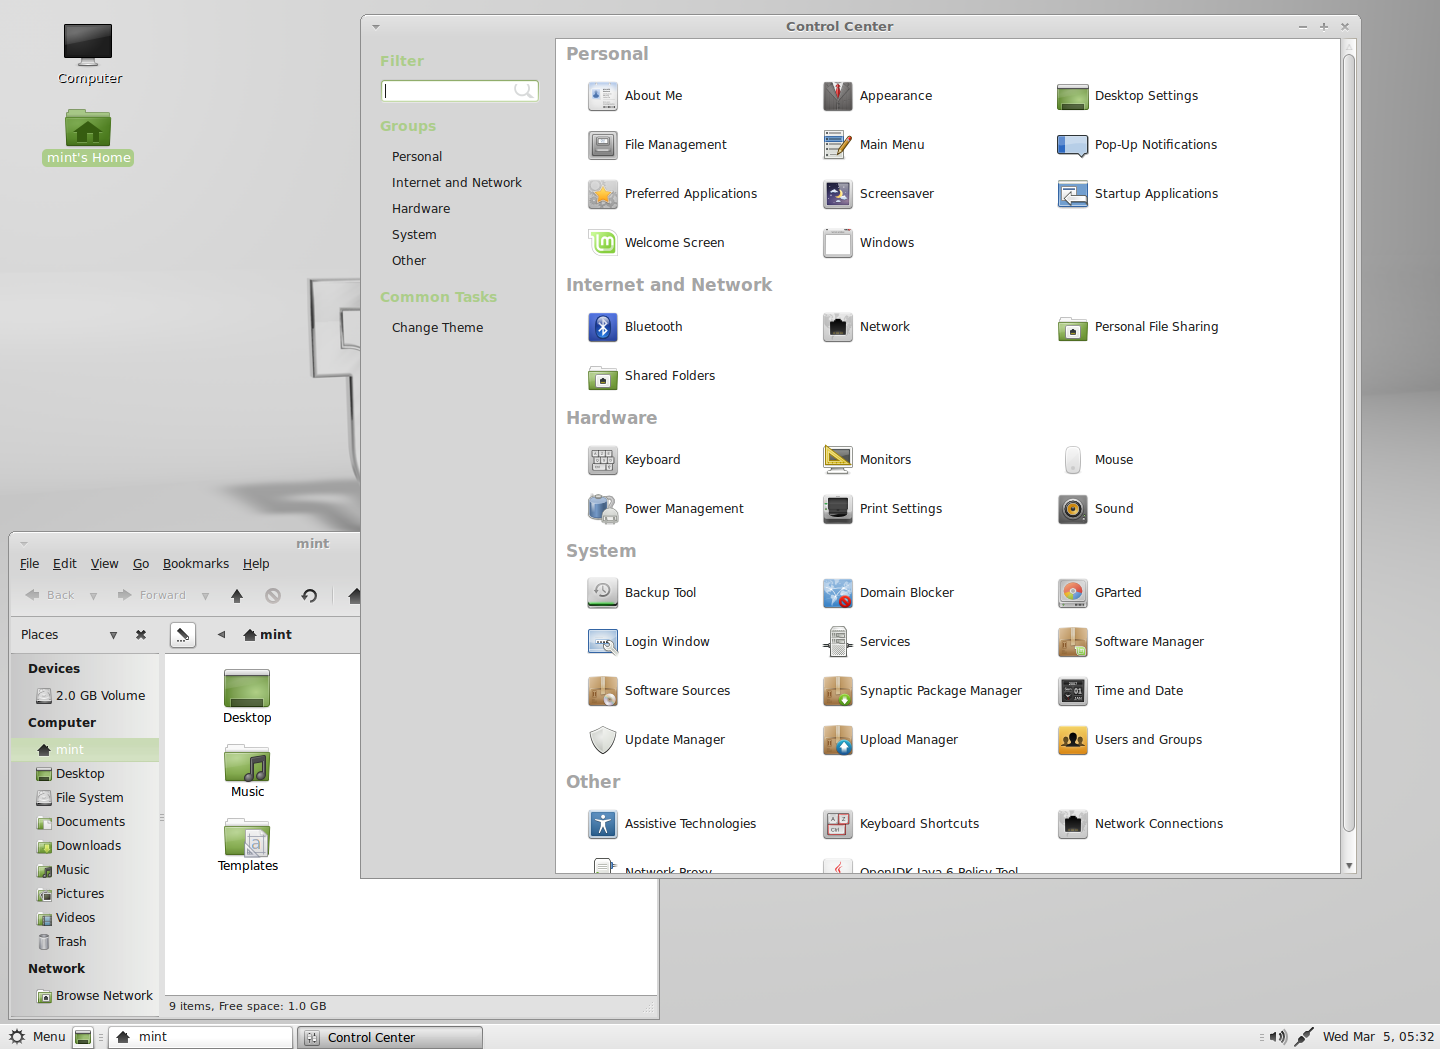This screenshot has height=1049, width=1440.
Task: Open Power Management
Action: tap(666, 509)
